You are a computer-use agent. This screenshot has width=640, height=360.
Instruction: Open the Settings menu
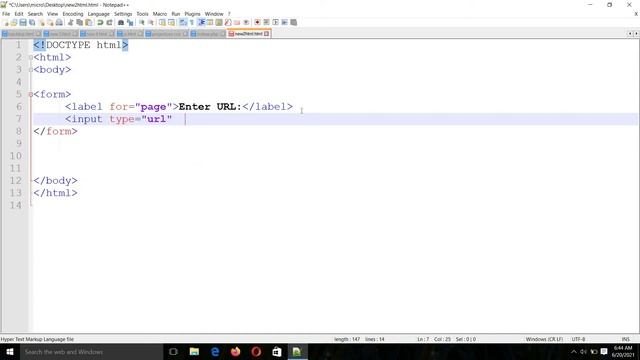click(123, 14)
